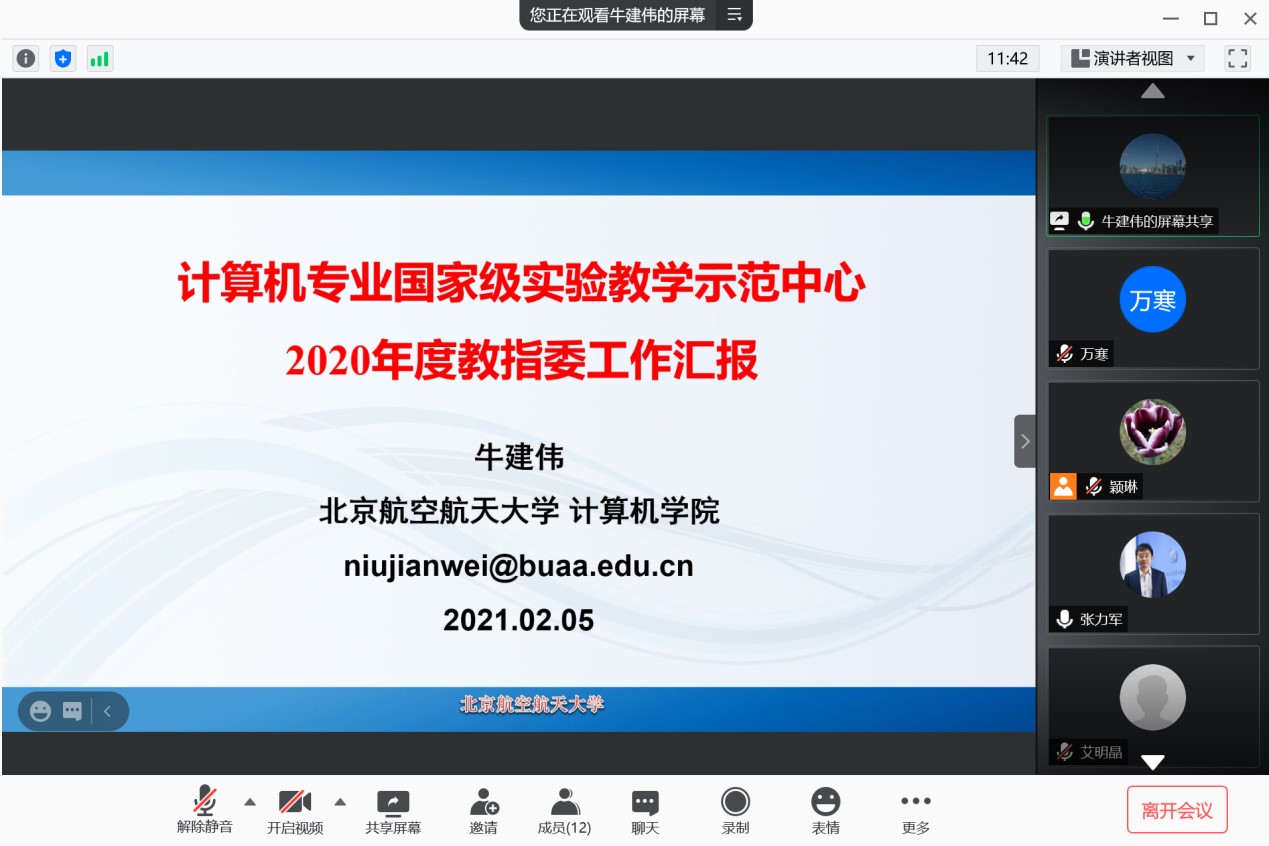Expand audio options arrow beside mute
The height and width of the screenshot is (846, 1269).
pyautogui.click(x=250, y=802)
